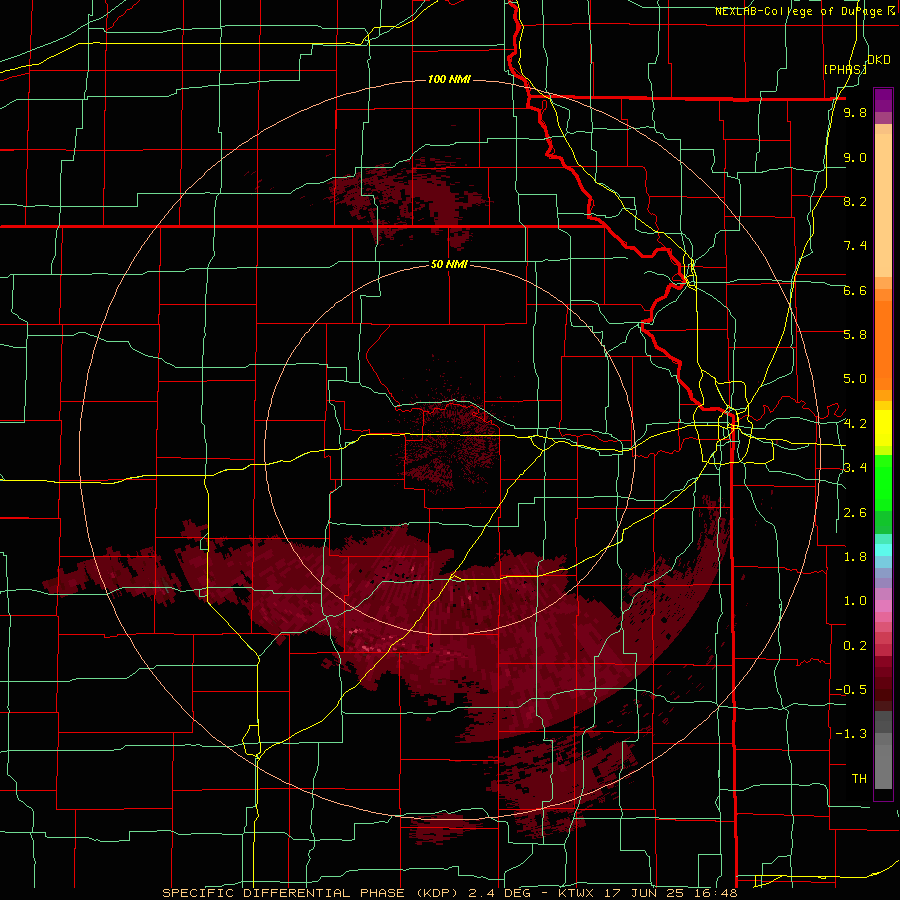Click the 50 NMI range ring label
This screenshot has width=900, height=900.
[449, 264]
